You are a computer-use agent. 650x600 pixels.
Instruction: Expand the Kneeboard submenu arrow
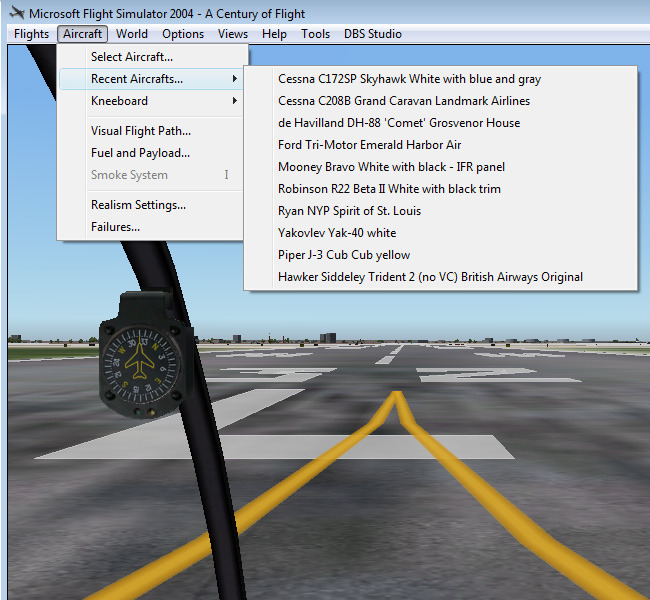235,101
